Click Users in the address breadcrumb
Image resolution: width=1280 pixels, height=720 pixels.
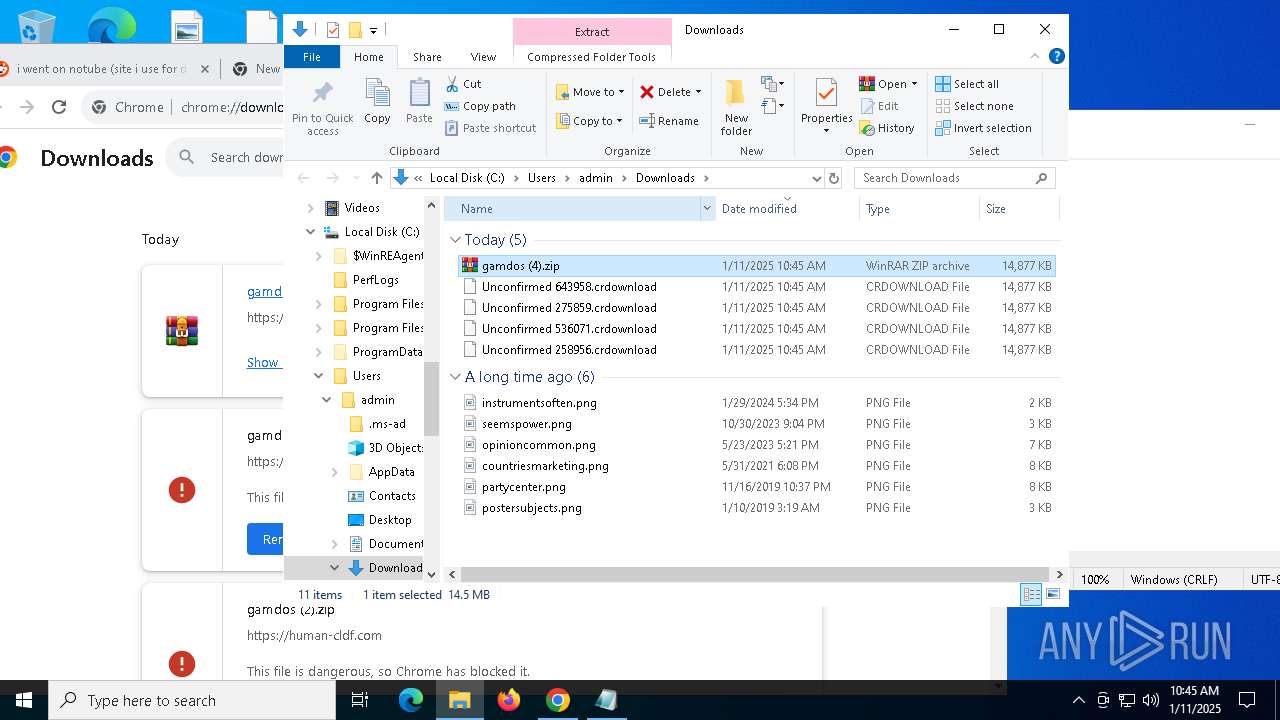(542, 178)
